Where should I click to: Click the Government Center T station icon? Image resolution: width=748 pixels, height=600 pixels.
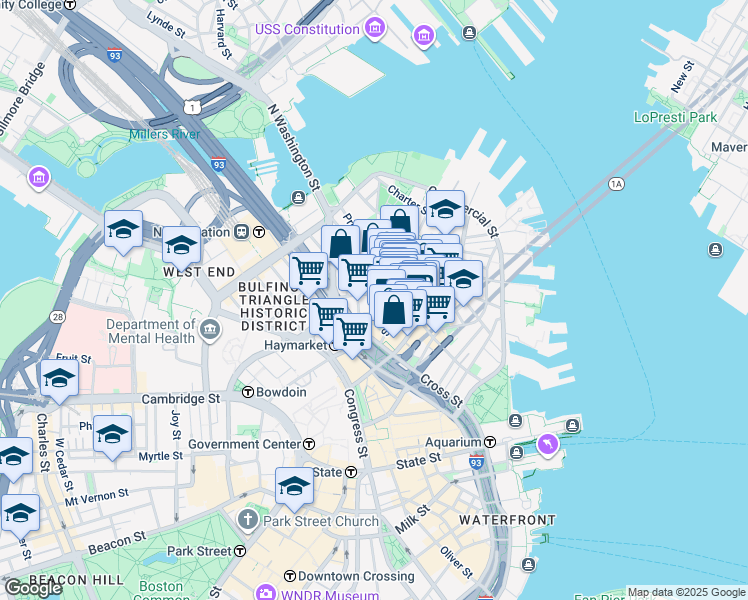pyautogui.click(x=309, y=444)
